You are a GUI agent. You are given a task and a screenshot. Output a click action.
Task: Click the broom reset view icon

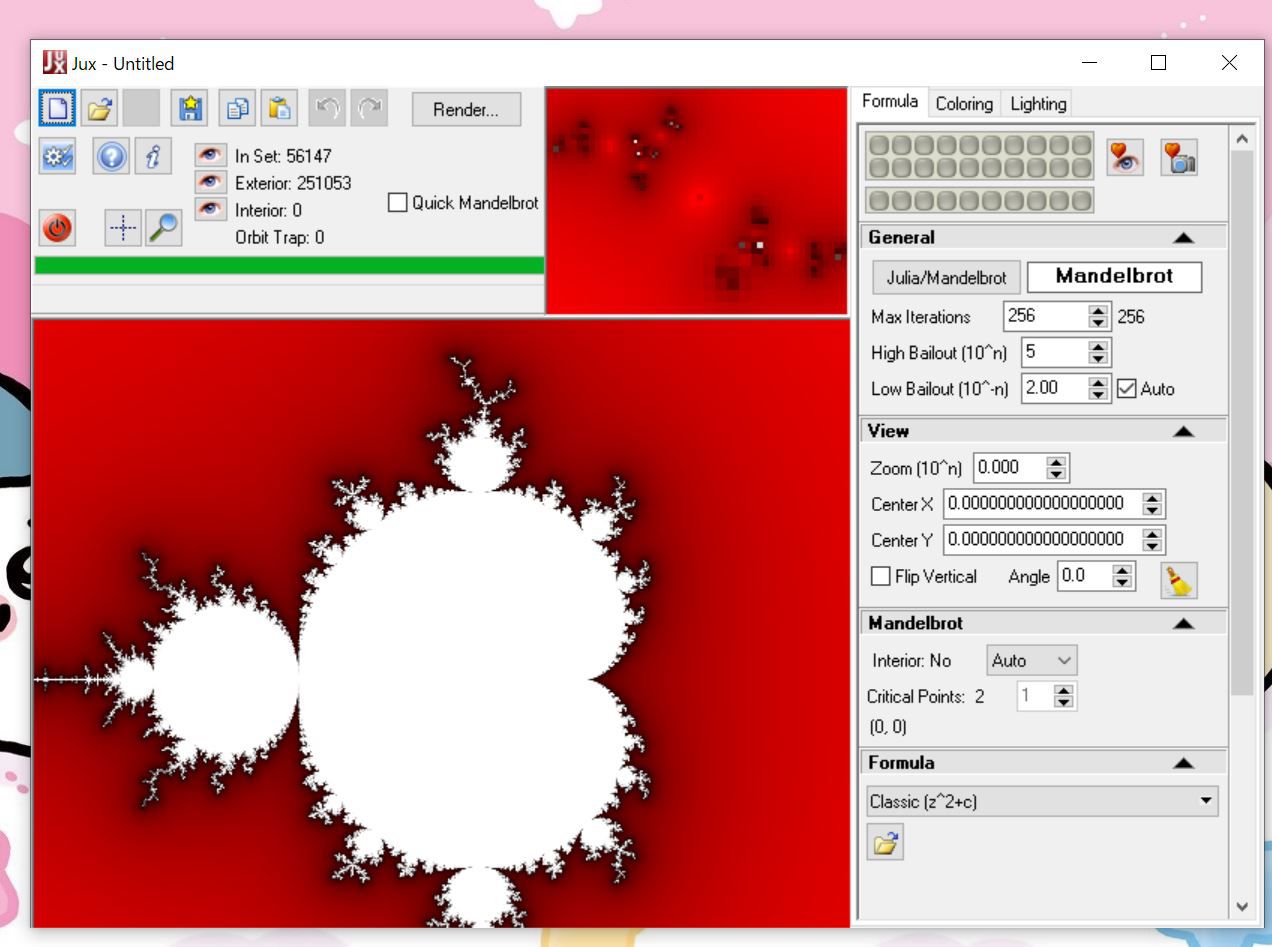1179,580
